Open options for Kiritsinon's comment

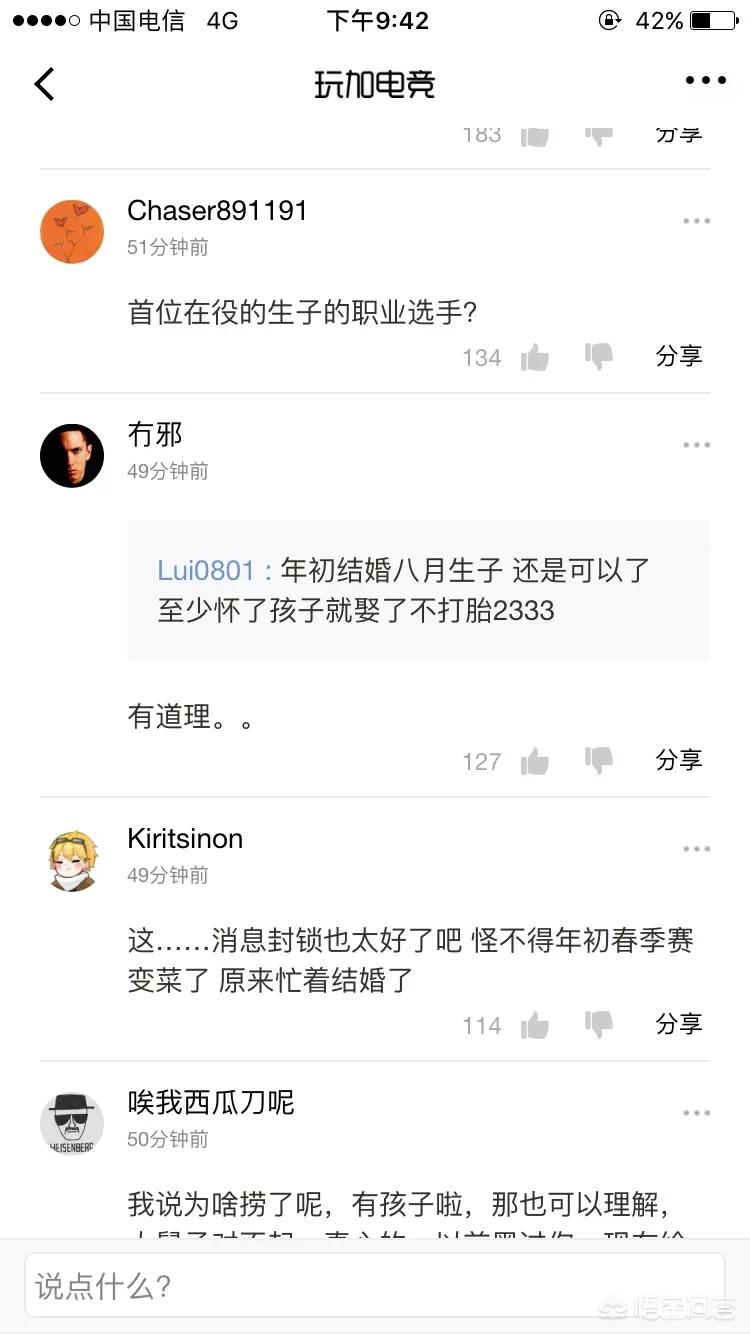696,849
